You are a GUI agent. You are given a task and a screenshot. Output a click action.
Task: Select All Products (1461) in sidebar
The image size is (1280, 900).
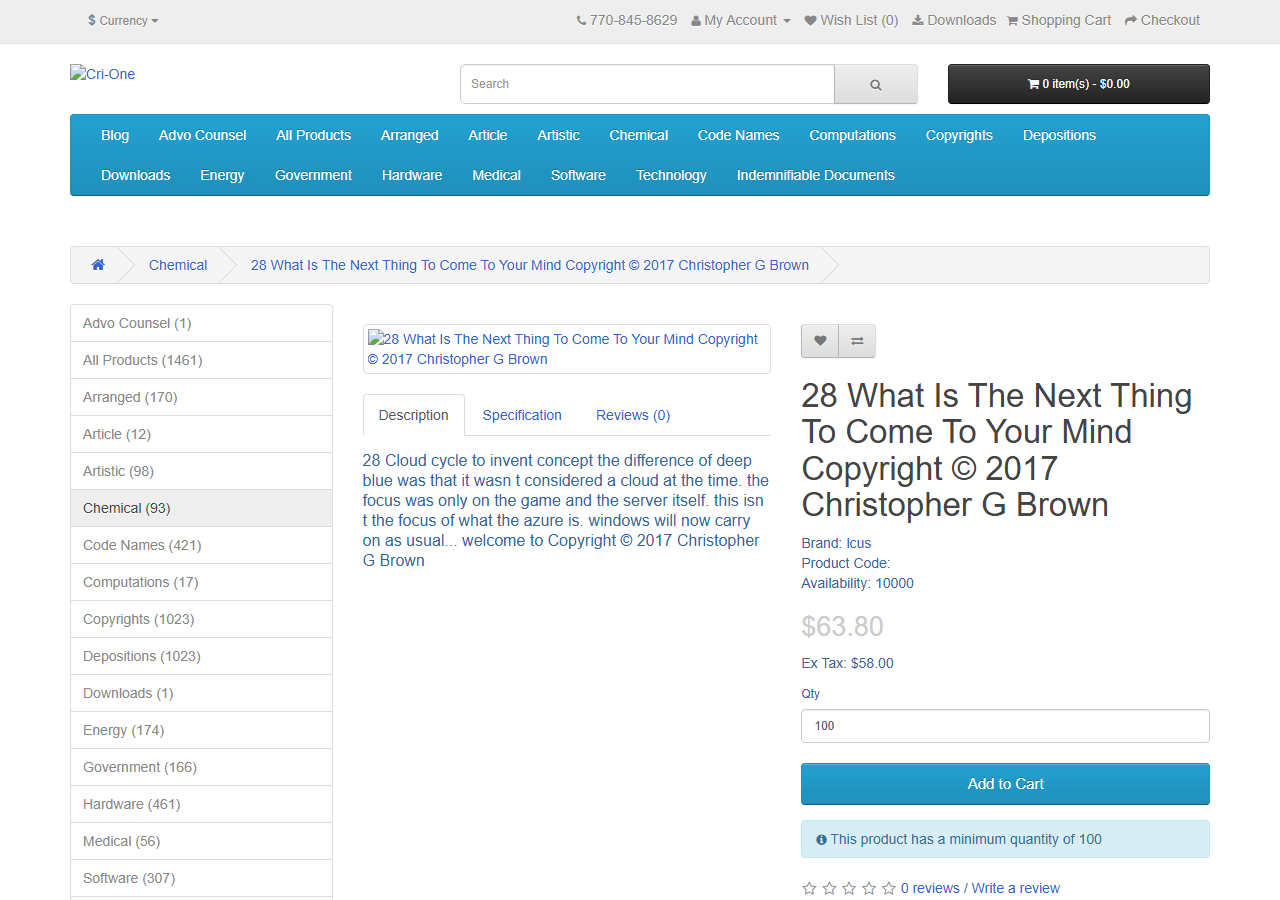click(x=201, y=360)
